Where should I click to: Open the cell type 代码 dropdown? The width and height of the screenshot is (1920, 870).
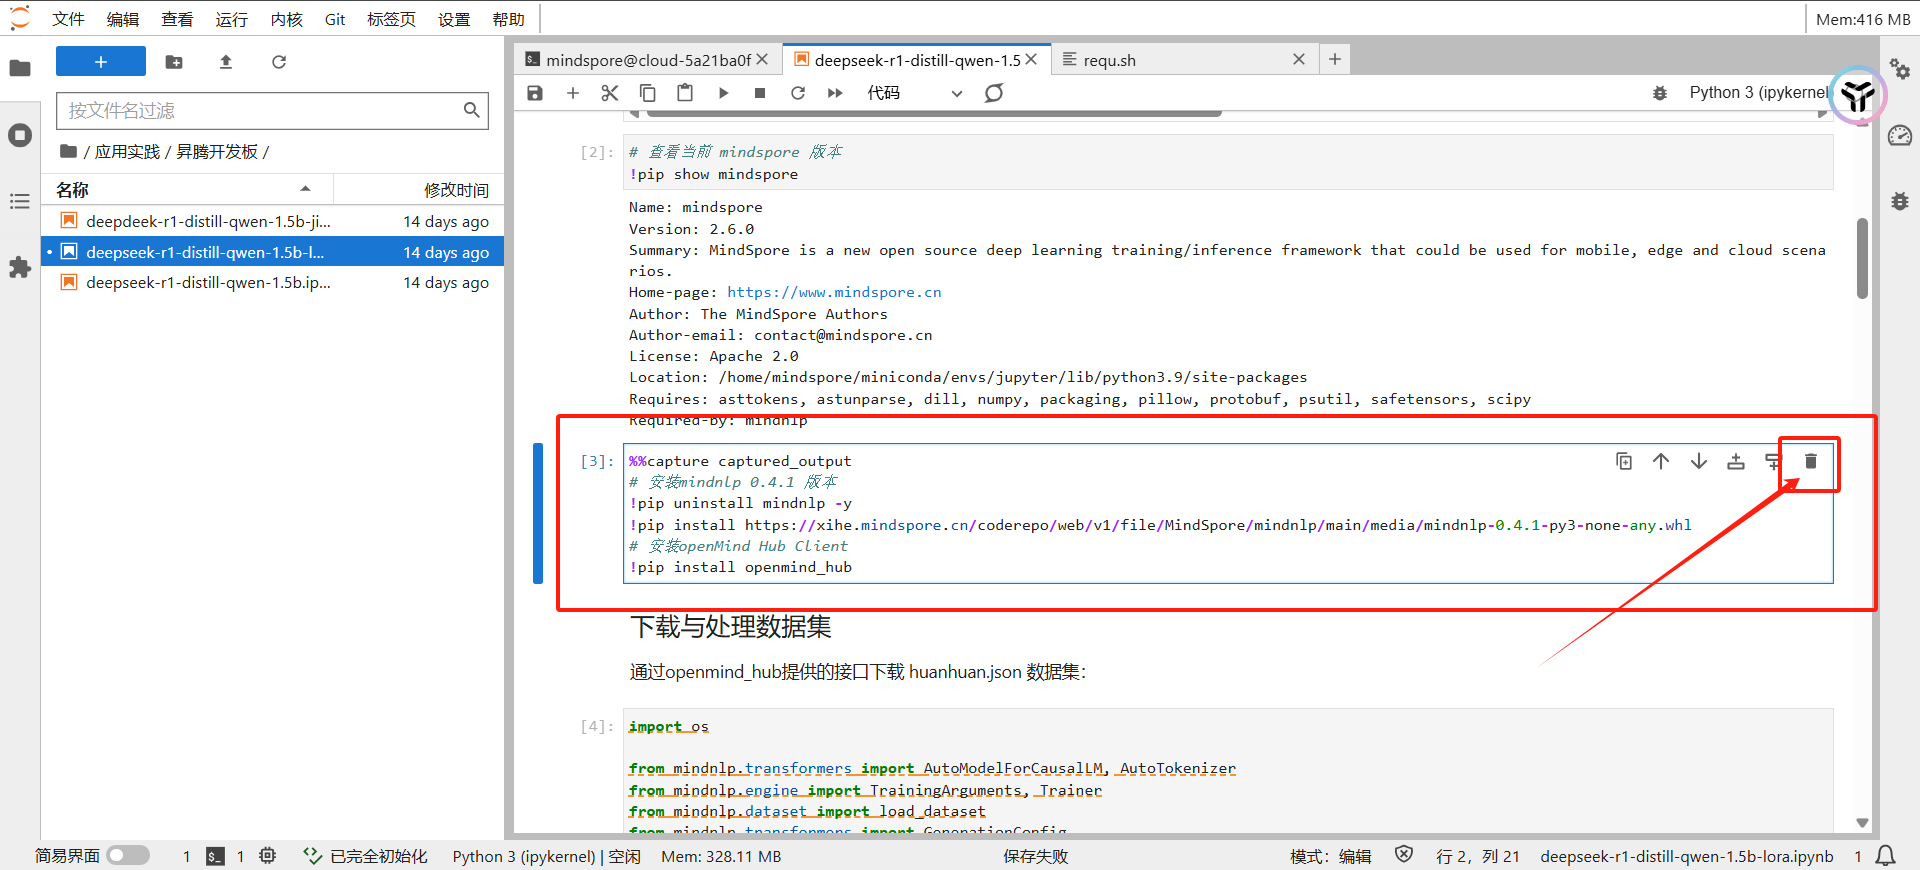914,93
